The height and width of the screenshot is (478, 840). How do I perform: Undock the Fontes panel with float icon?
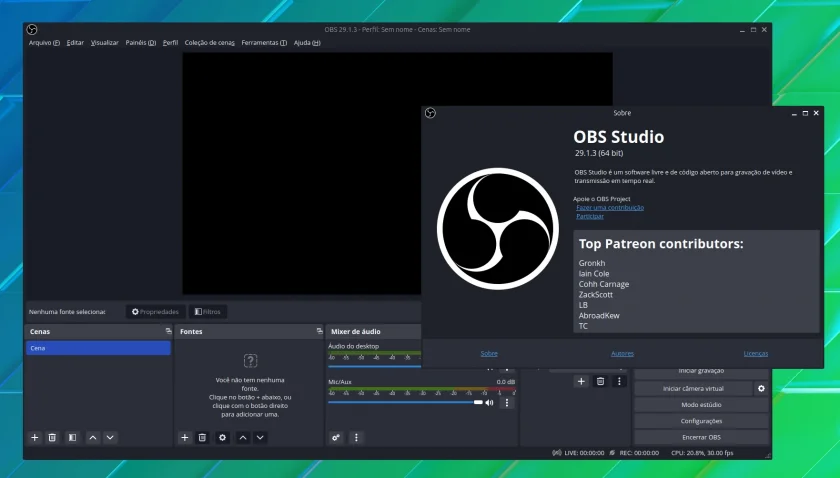[x=319, y=331]
